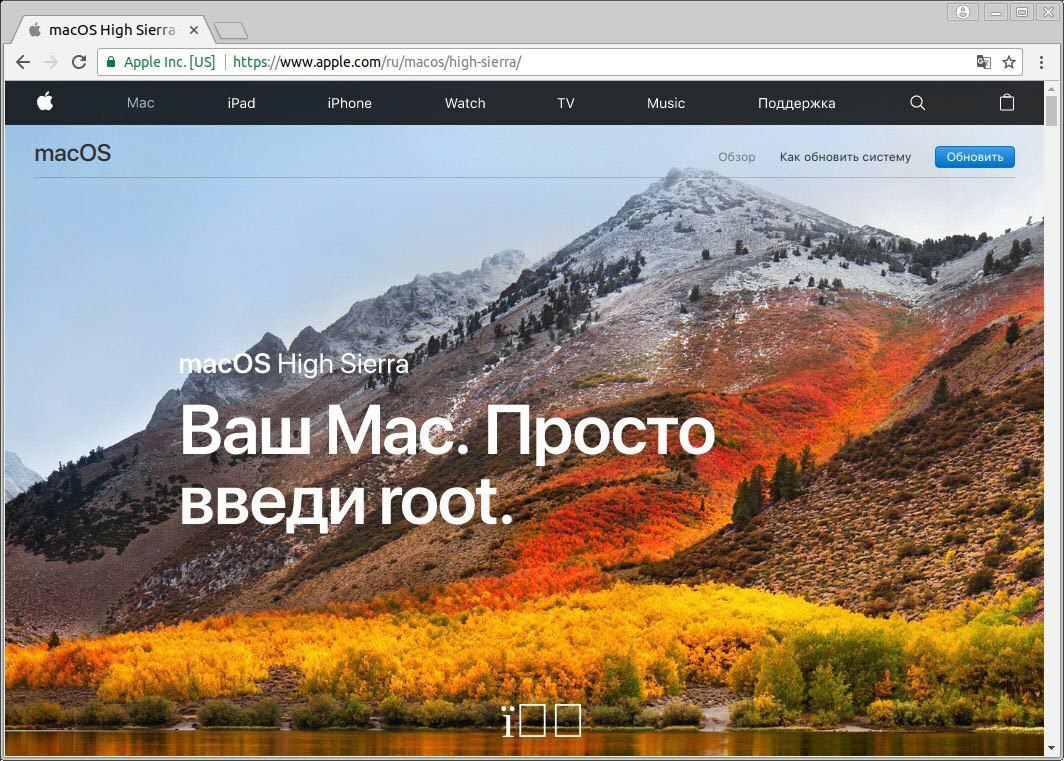The width and height of the screenshot is (1064, 761).
Task: Close the macOS High Sierra tab
Action: (x=193, y=30)
